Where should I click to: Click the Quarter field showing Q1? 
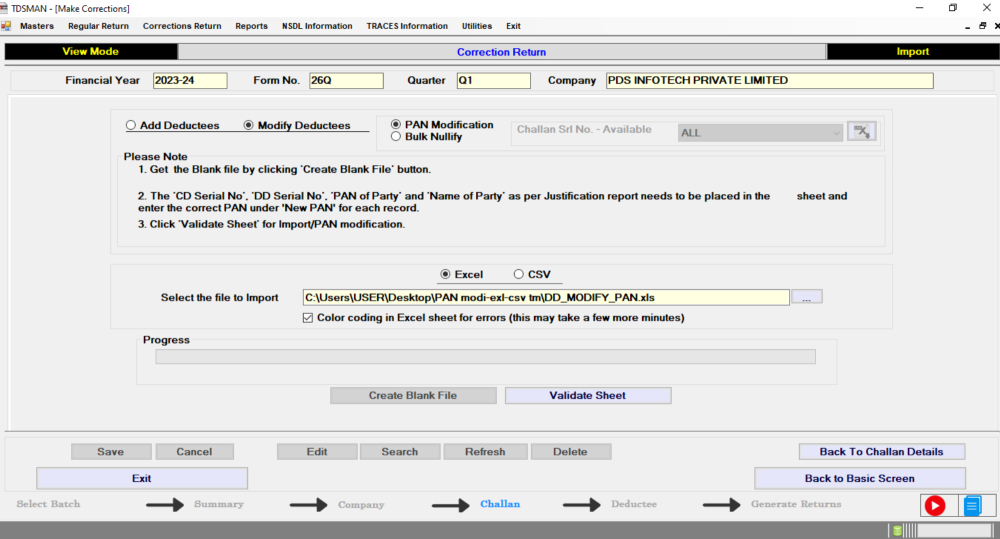494,80
